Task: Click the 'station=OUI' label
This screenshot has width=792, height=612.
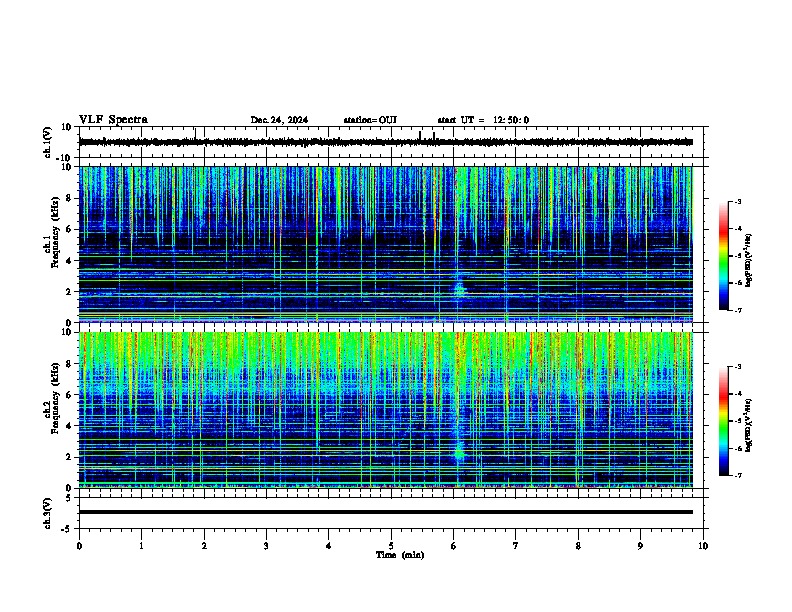Action: click(x=370, y=120)
